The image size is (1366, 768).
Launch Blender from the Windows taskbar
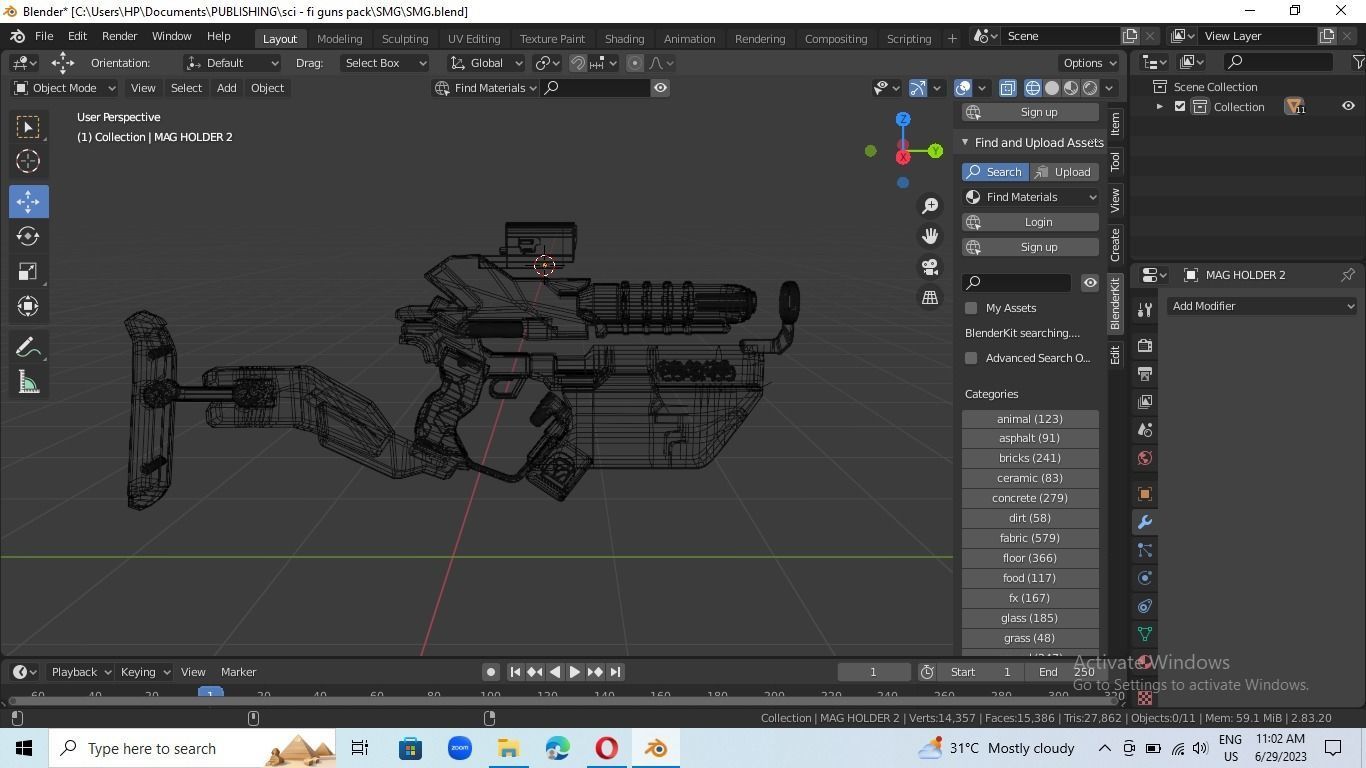656,748
